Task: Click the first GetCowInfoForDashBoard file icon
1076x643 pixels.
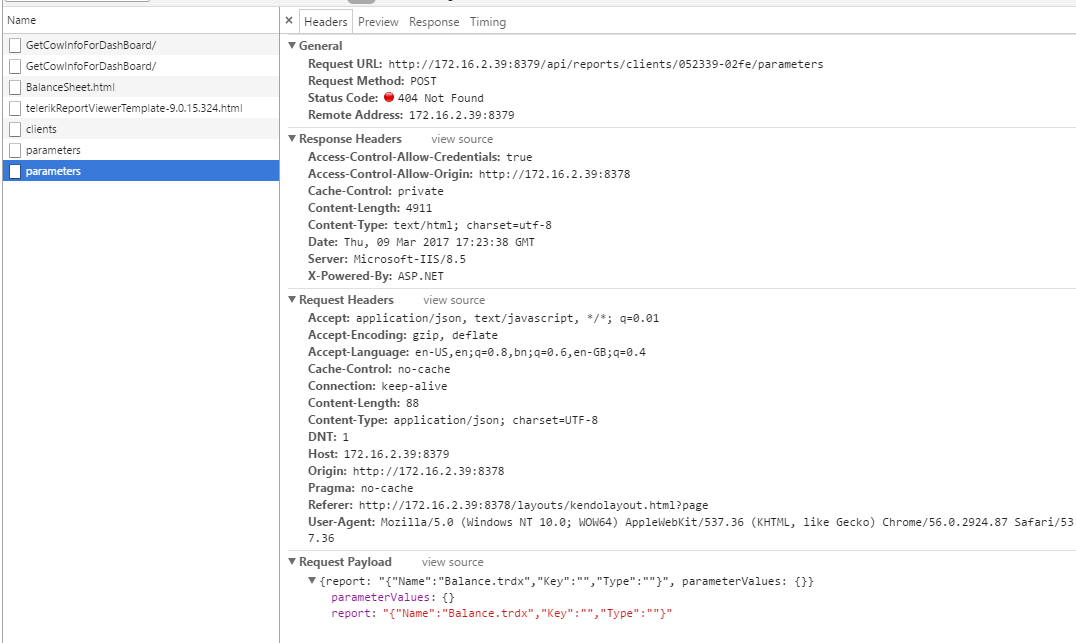Action: pos(14,45)
